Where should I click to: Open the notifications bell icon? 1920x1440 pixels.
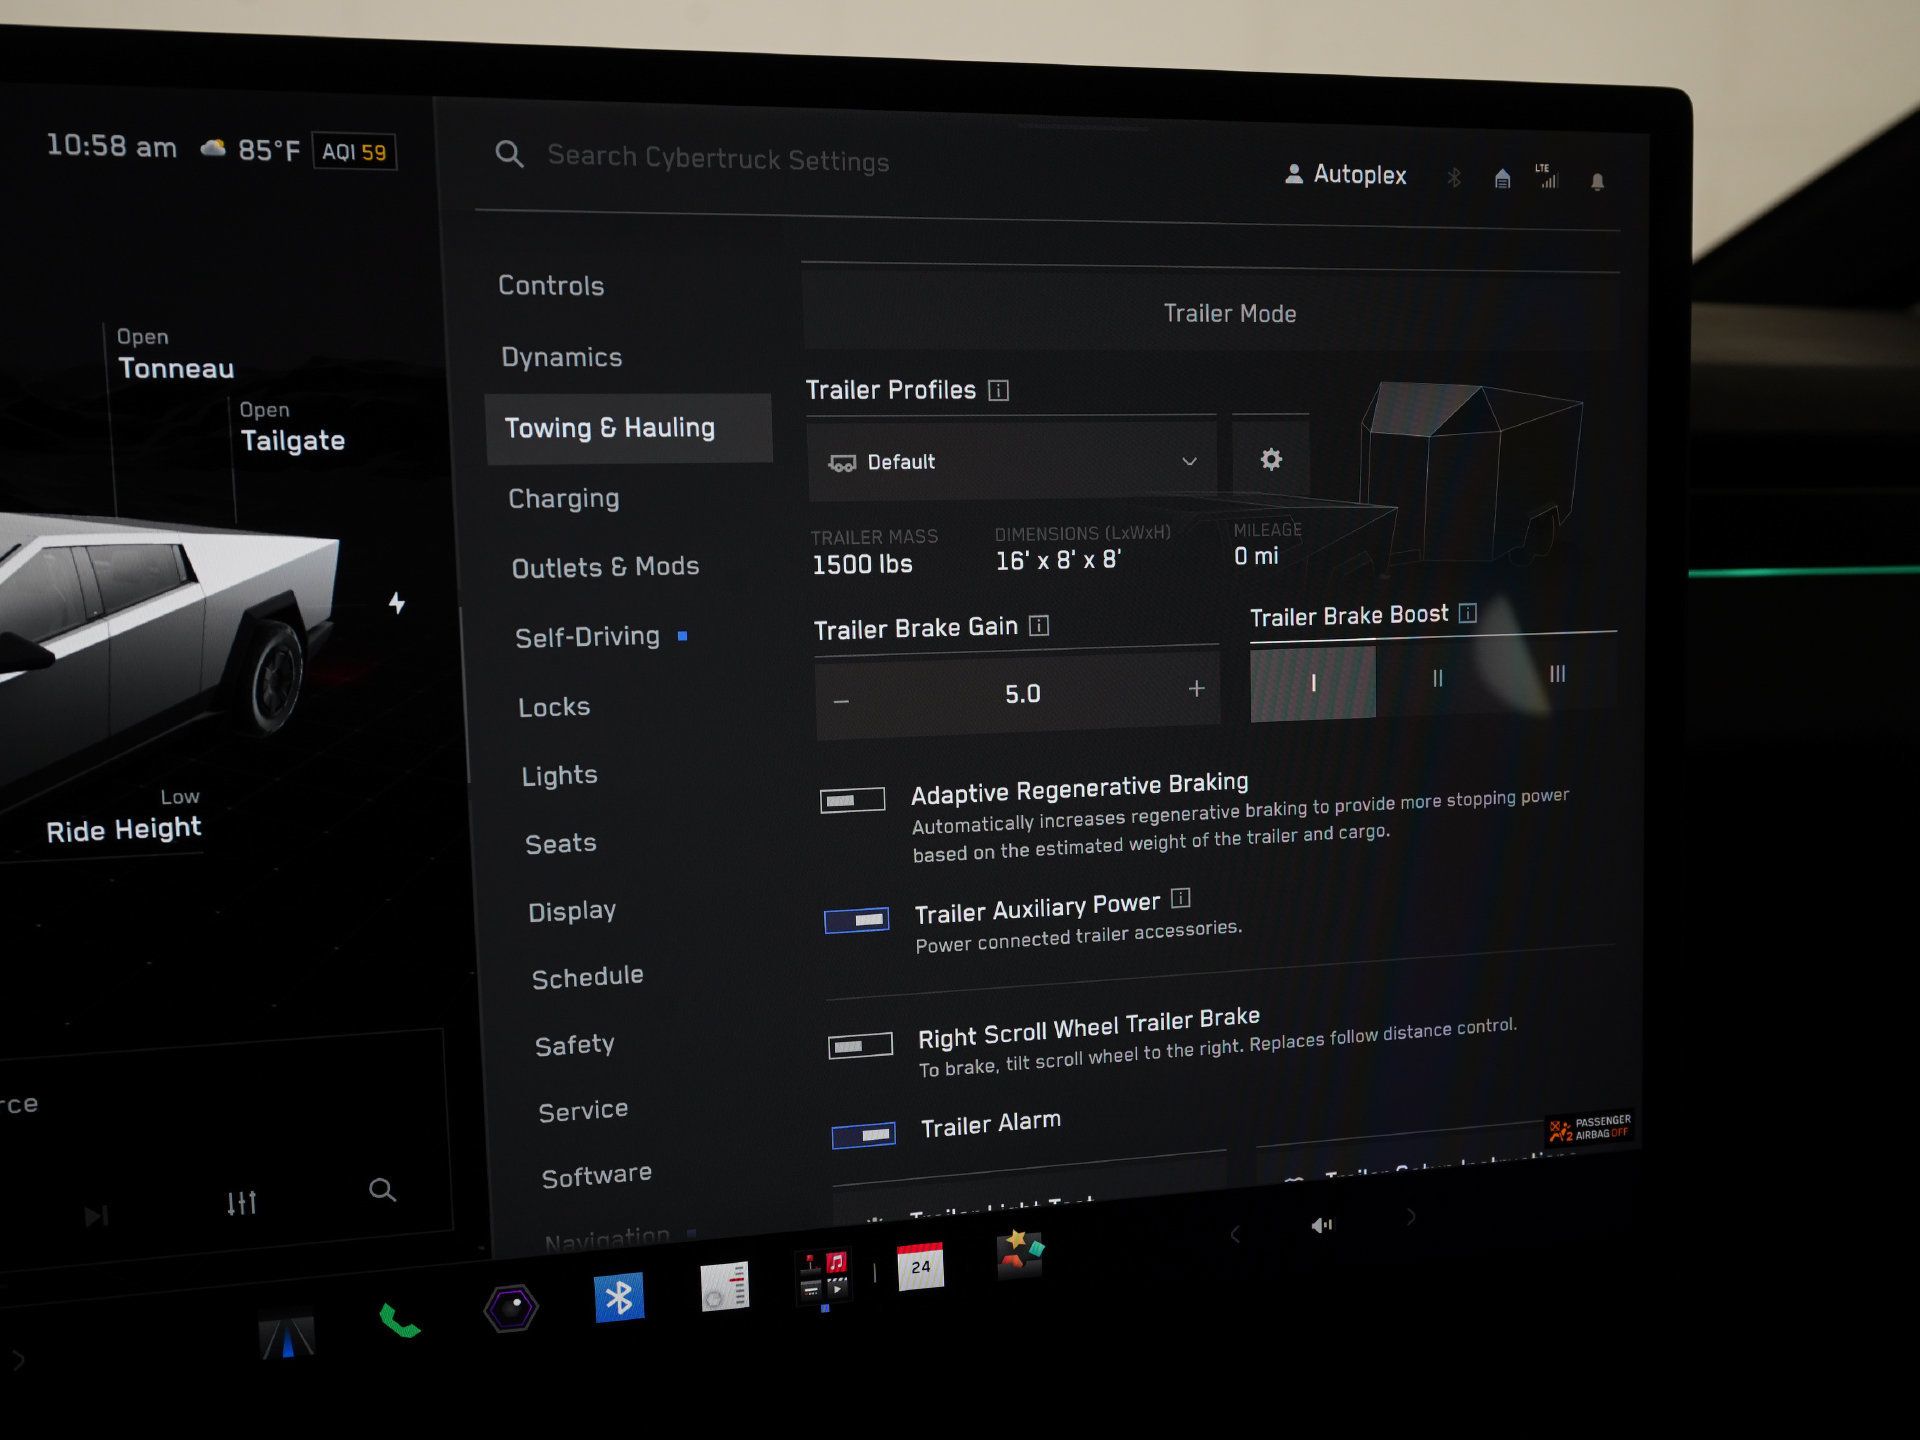1597,182
